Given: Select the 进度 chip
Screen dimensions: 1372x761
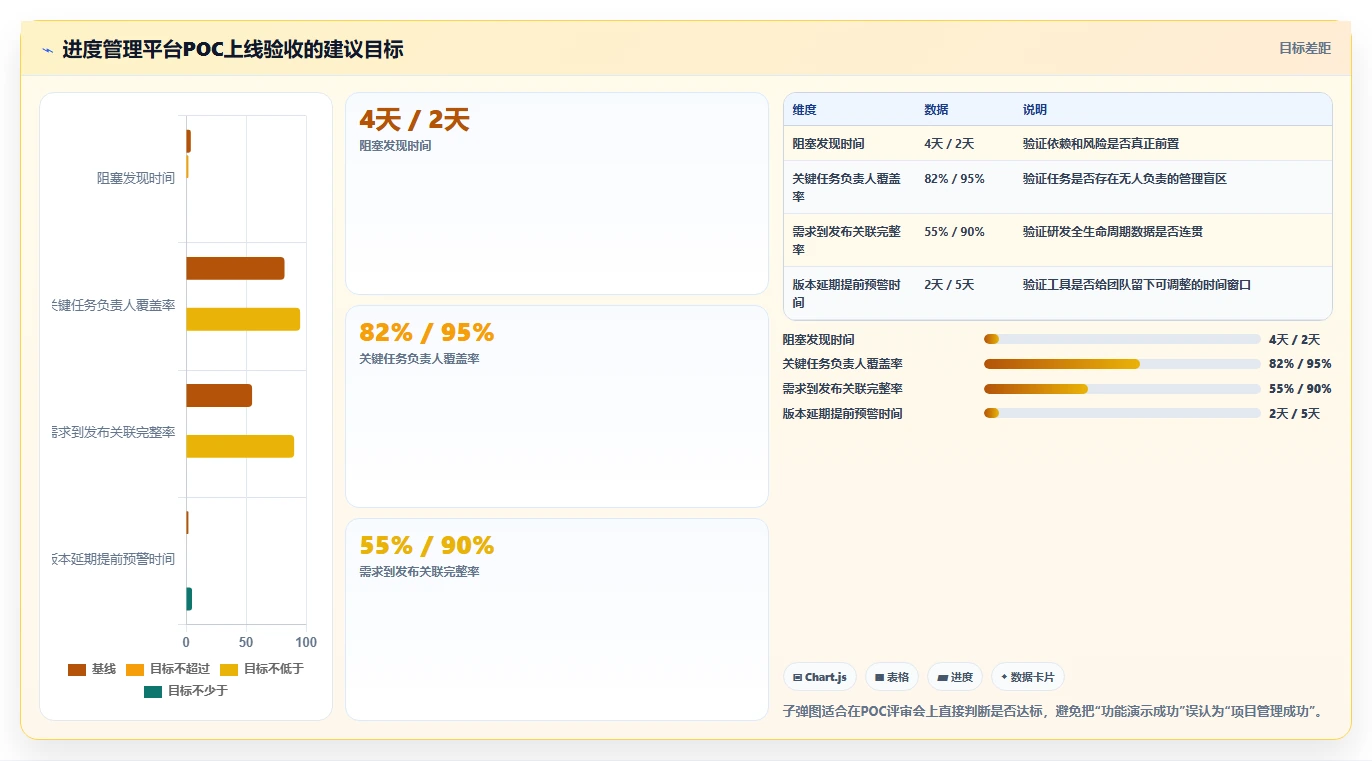Looking at the screenshot, I should [955, 677].
